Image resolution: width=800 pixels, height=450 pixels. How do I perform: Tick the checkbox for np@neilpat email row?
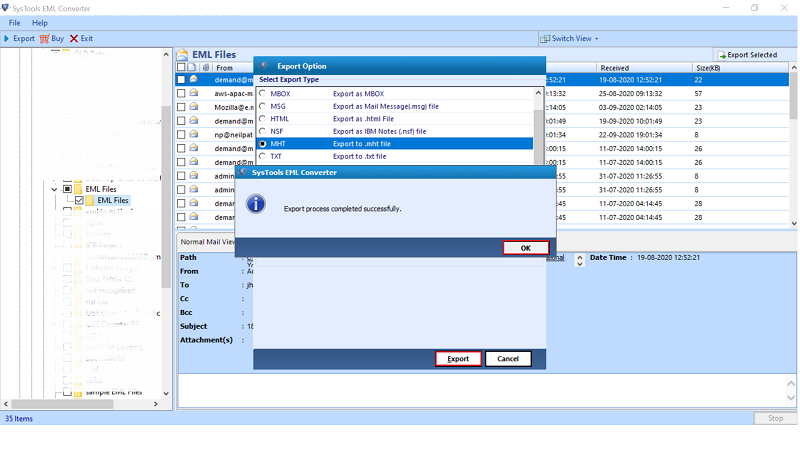point(181,135)
